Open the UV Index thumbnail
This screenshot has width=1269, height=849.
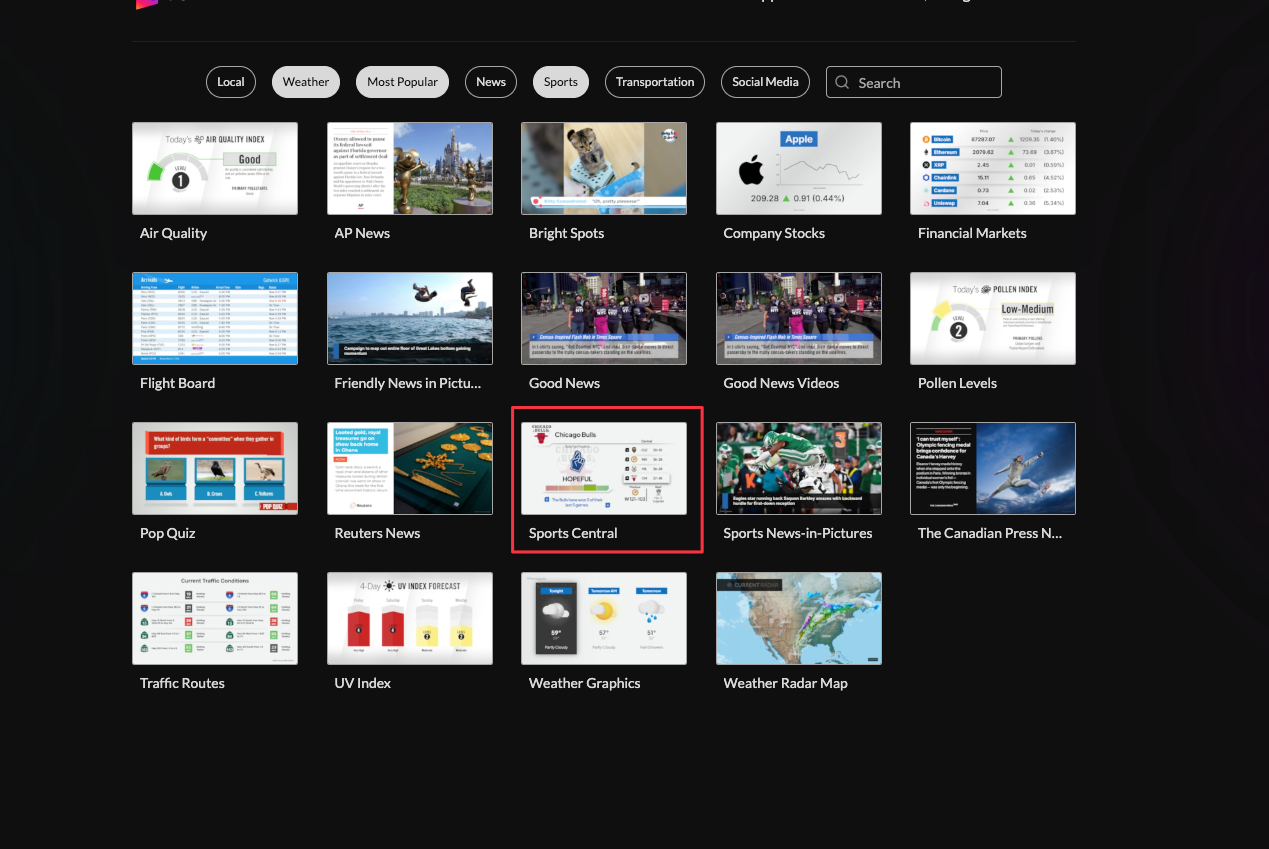410,618
